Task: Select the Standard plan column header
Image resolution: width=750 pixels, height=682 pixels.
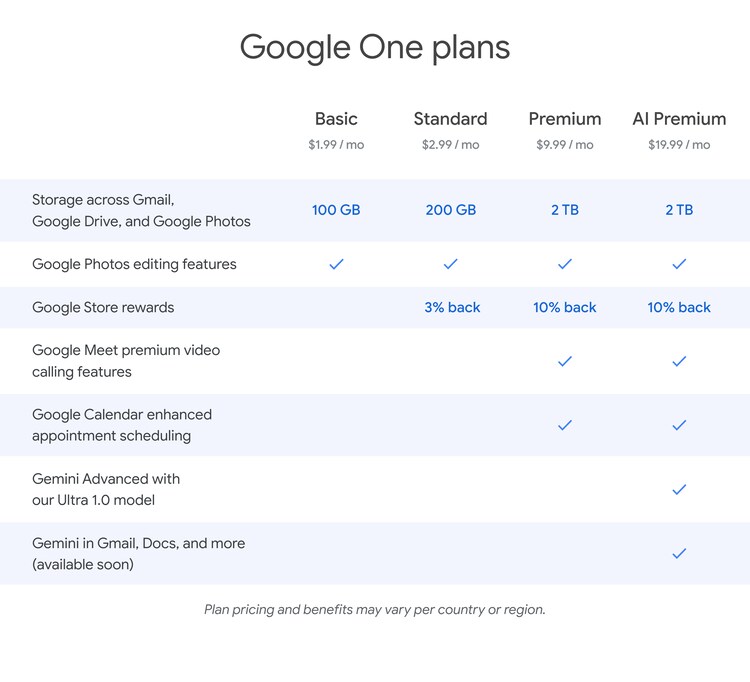Action: click(x=450, y=119)
